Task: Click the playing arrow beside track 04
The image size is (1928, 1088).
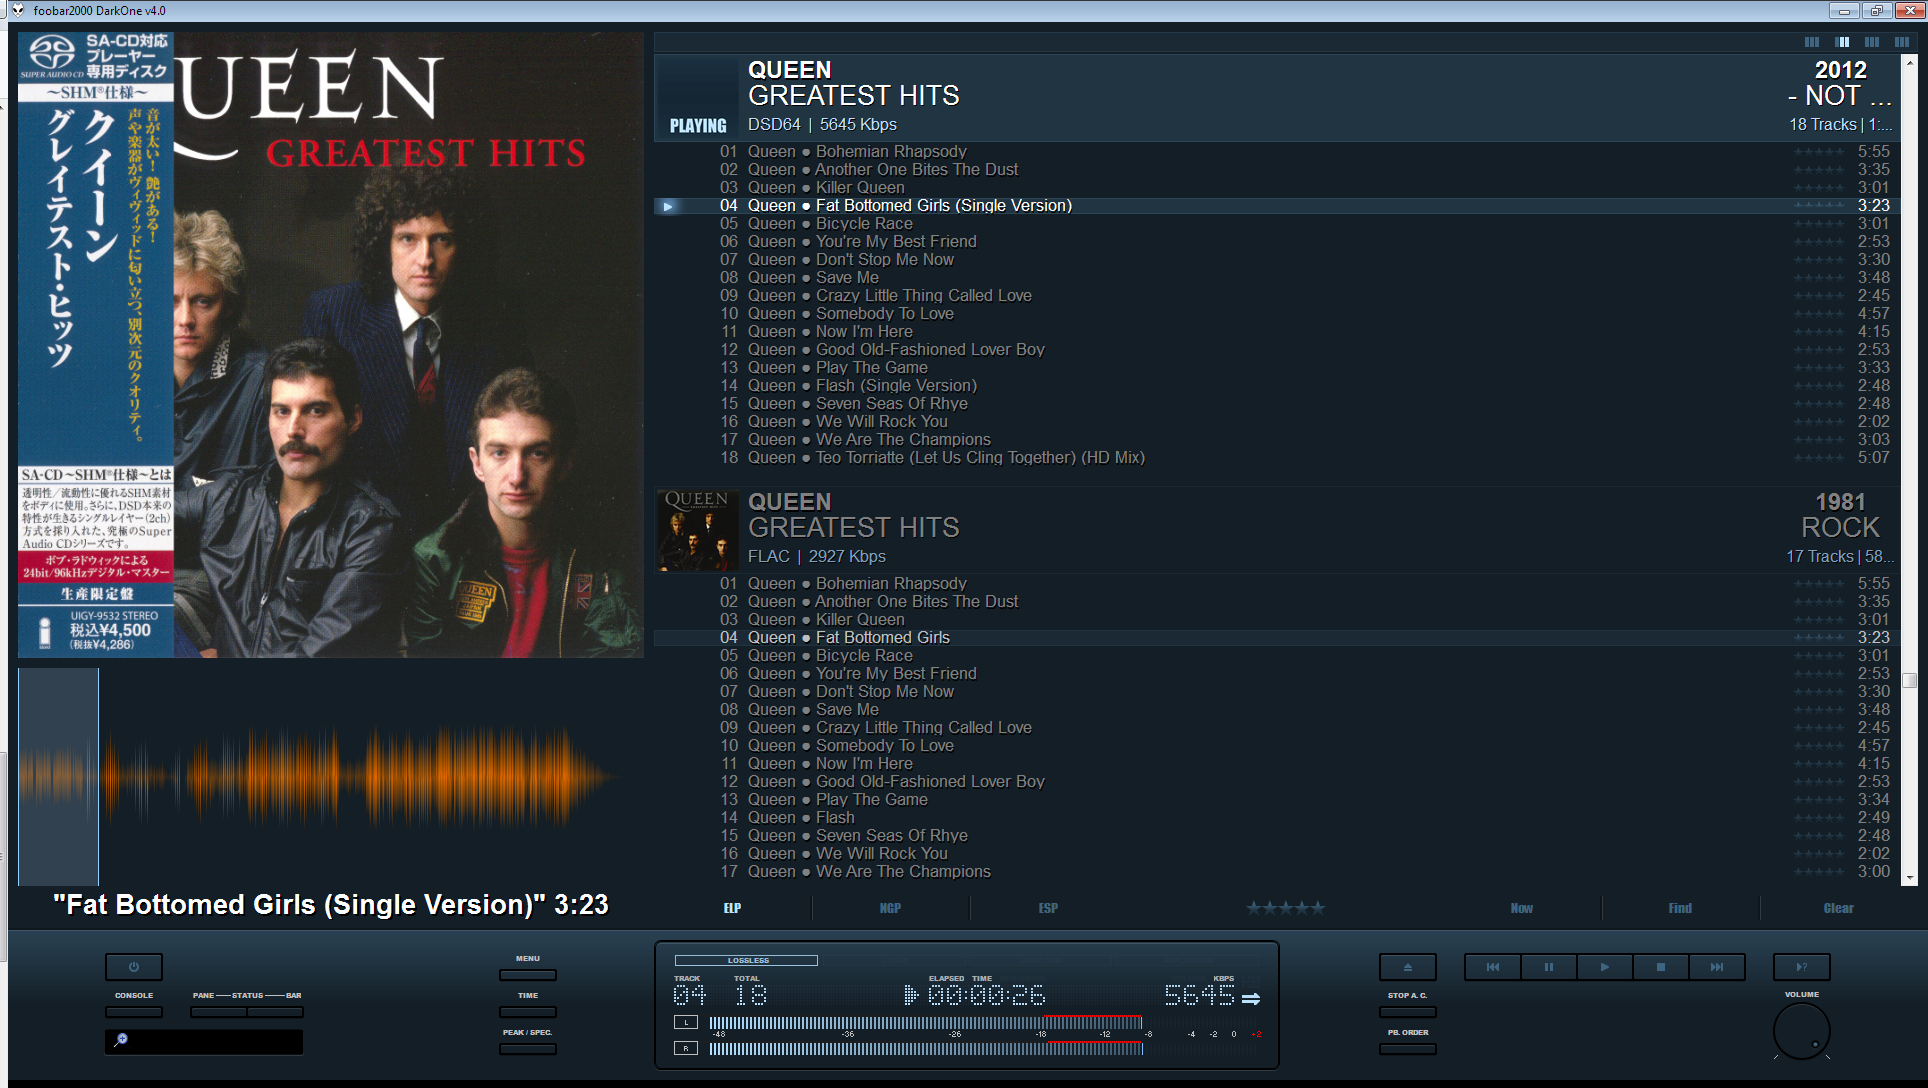Action: tap(667, 206)
